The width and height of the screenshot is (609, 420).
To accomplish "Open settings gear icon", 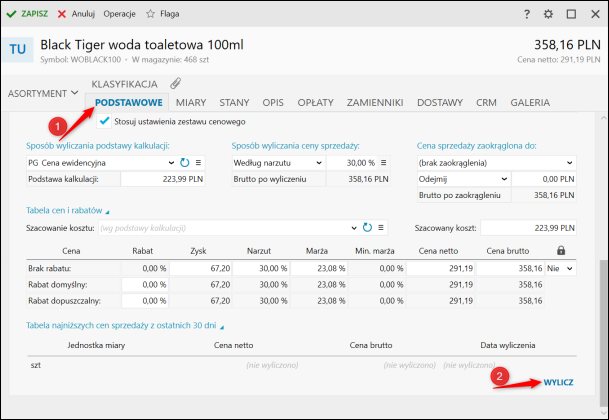I will [x=548, y=14].
